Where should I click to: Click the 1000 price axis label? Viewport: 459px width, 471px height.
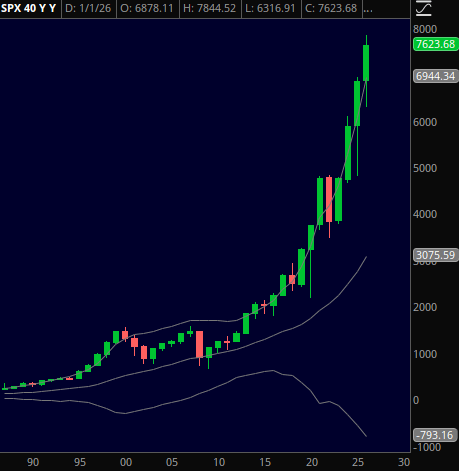[425, 354]
